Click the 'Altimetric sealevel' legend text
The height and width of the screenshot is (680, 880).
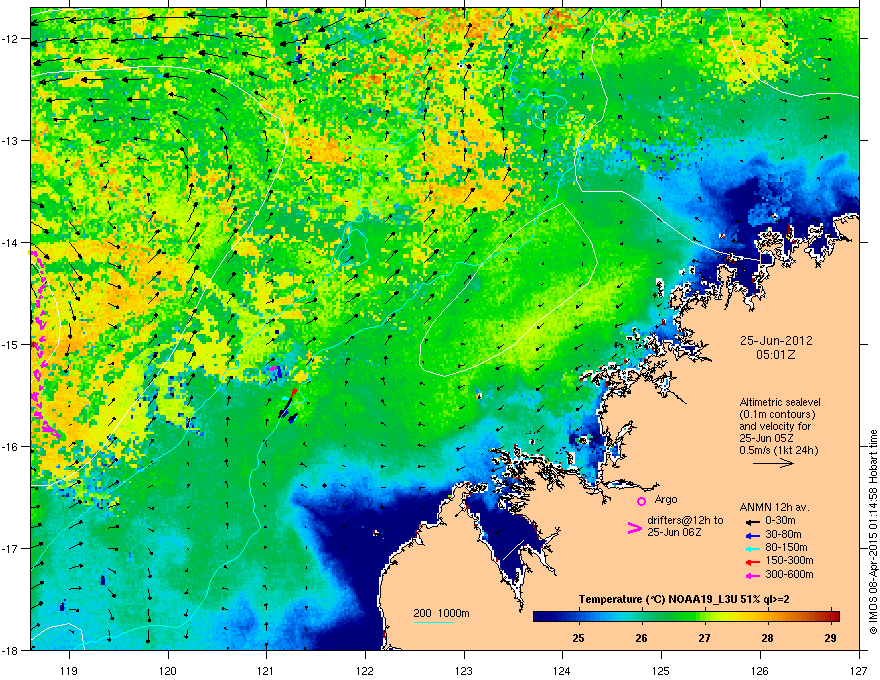pyautogui.click(x=780, y=402)
